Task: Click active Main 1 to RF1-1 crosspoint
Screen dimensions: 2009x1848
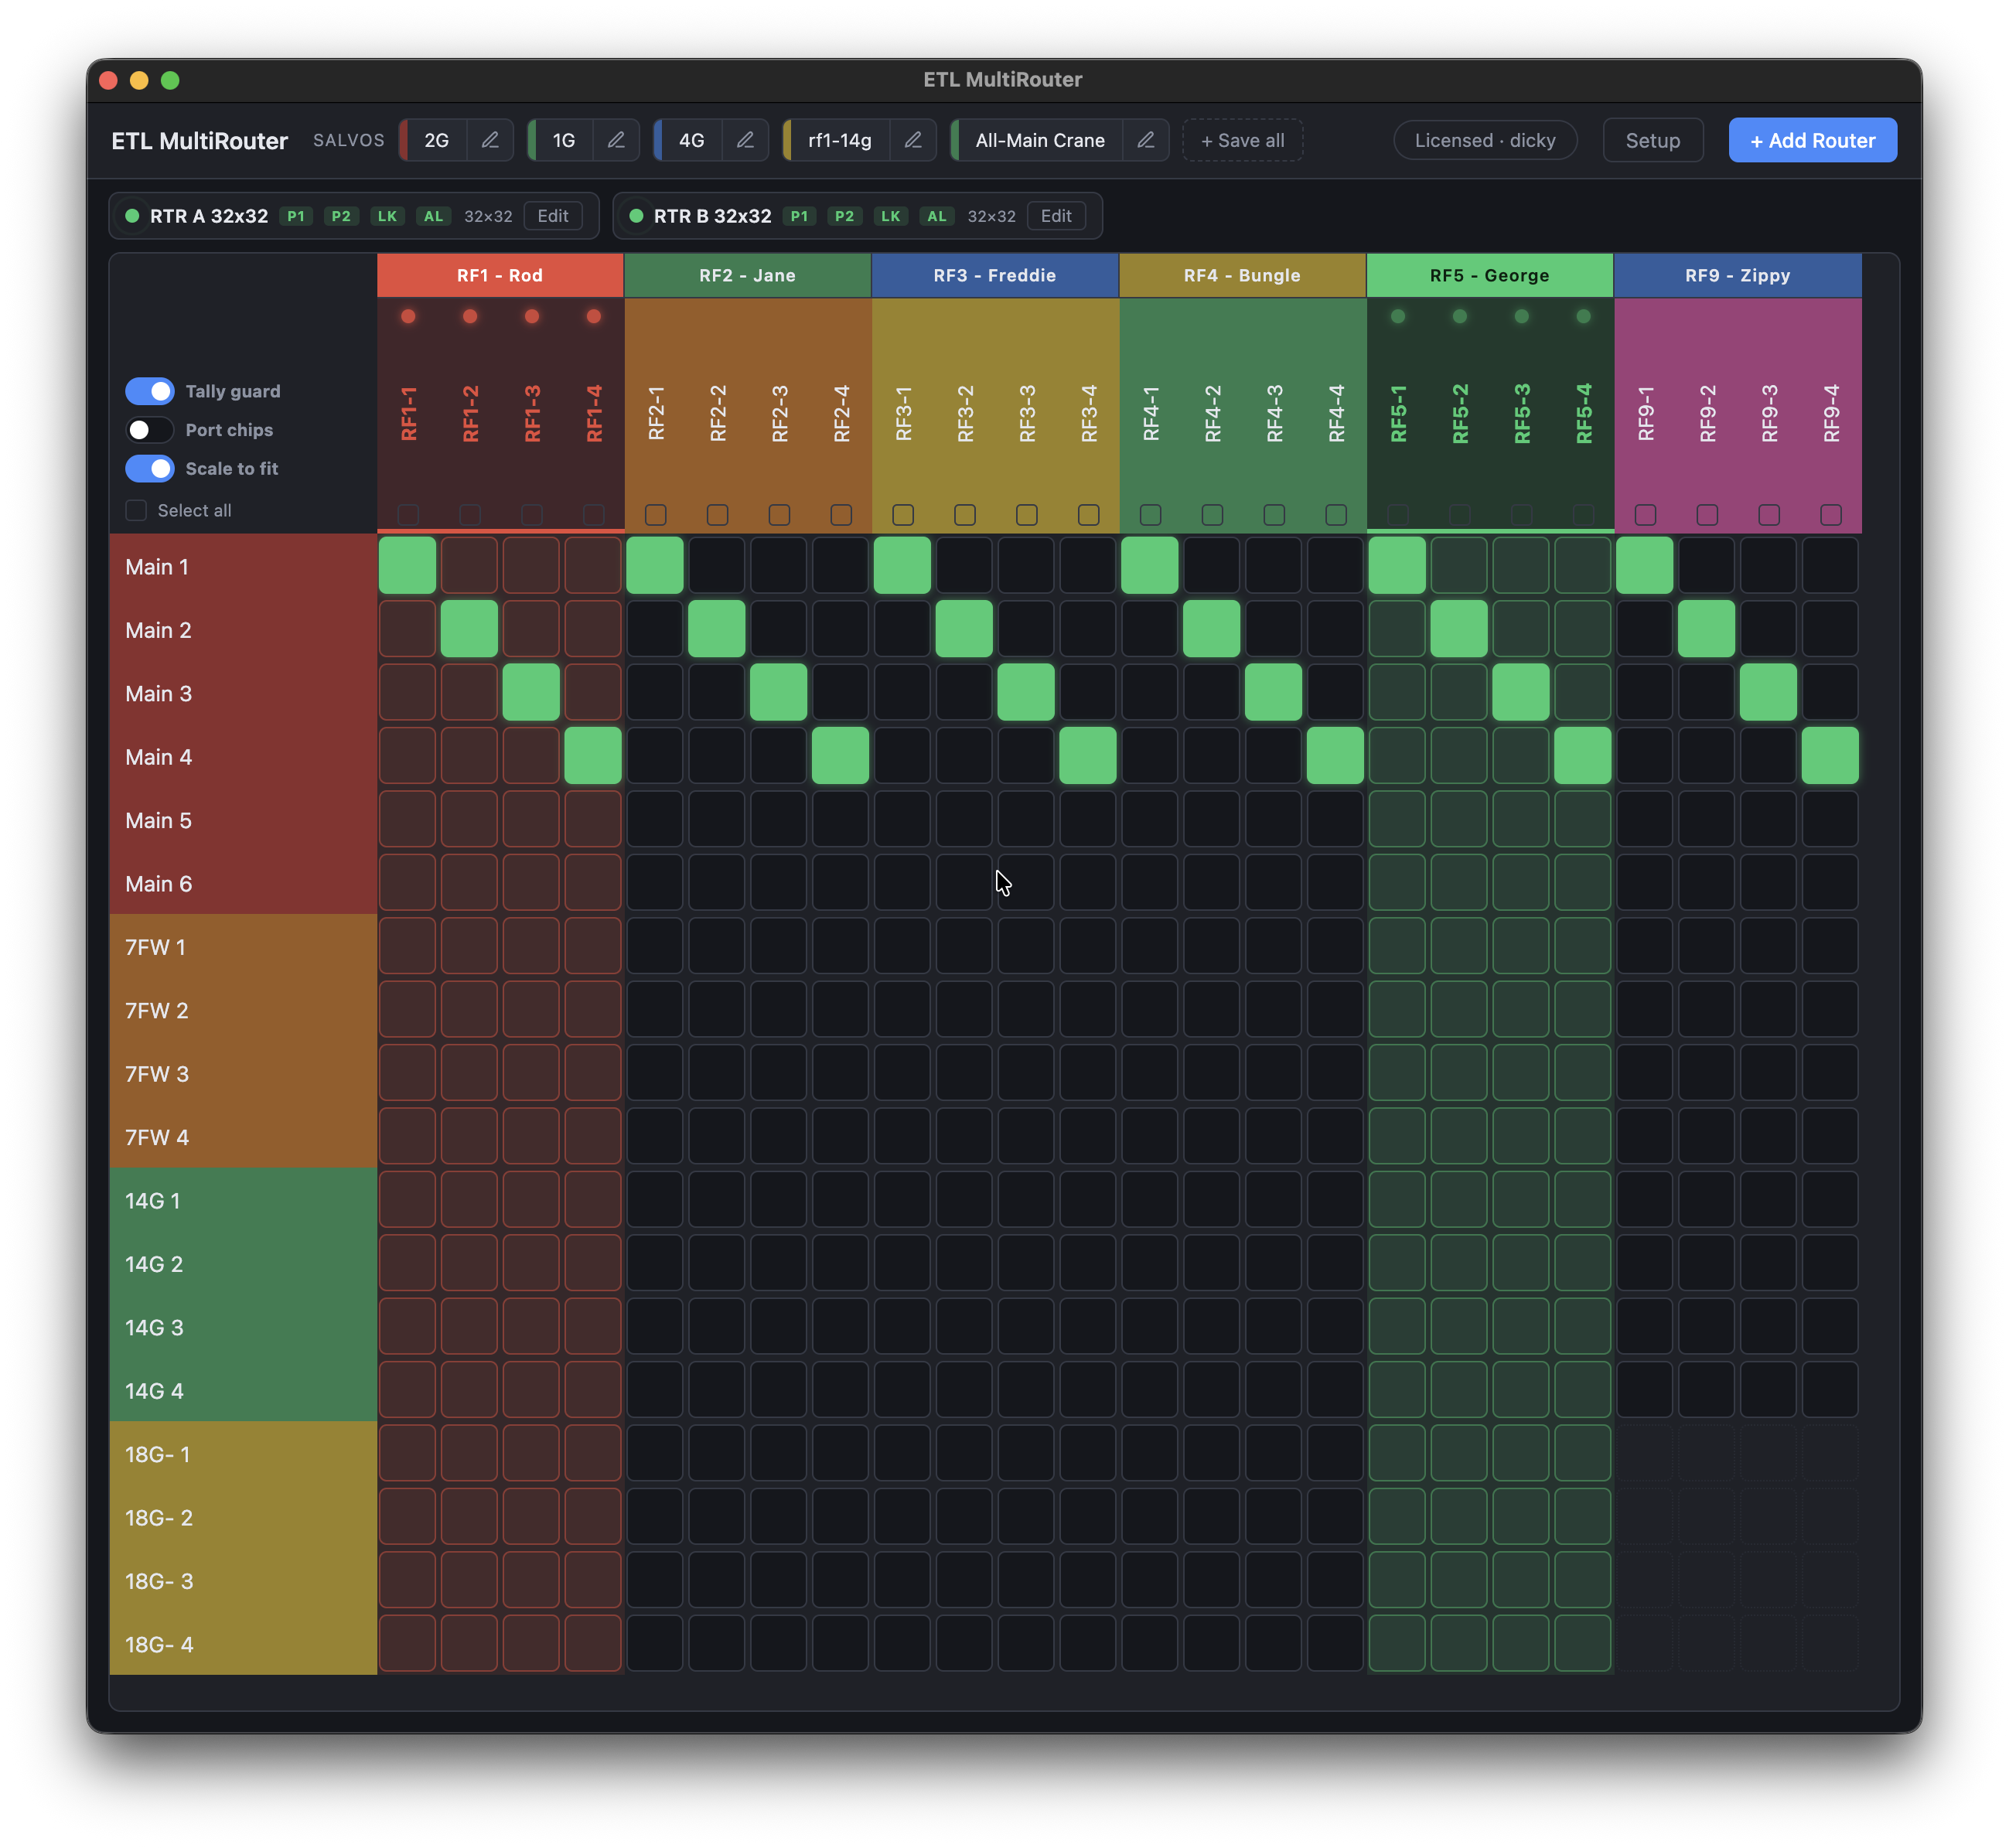Action: 408,566
